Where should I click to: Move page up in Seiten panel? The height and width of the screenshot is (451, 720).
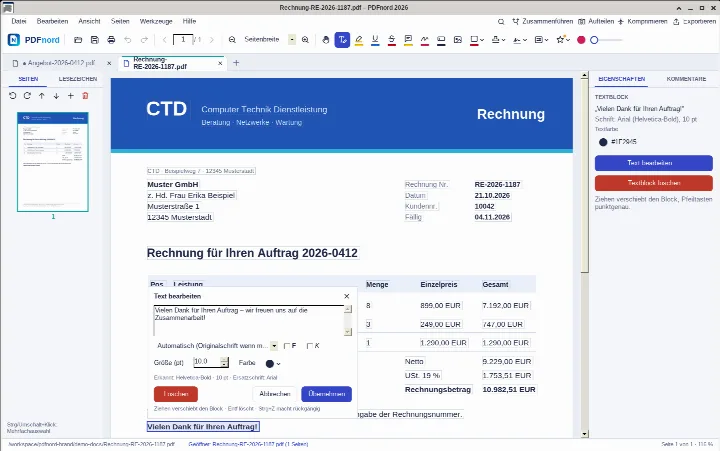(x=42, y=96)
